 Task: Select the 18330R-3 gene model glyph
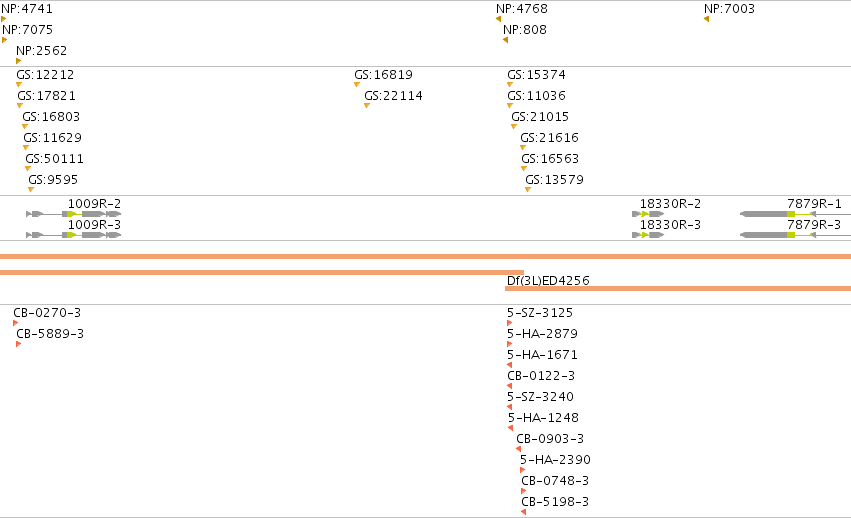point(648,235)
